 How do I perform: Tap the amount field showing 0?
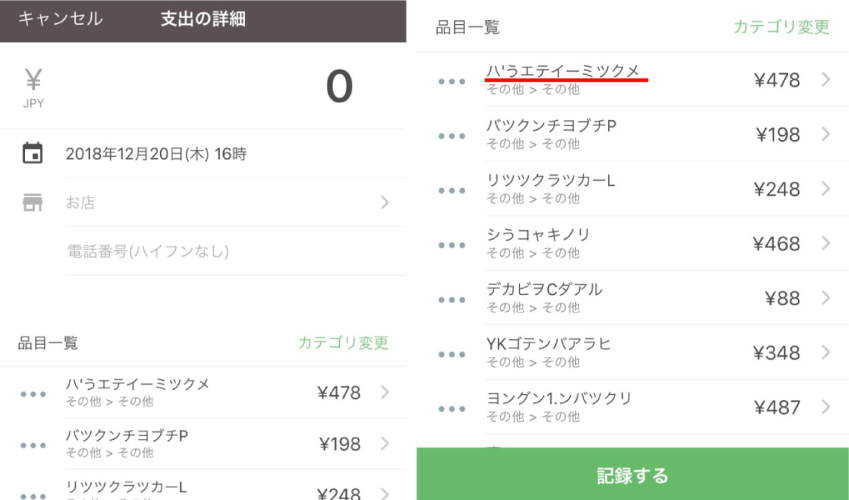click(203, 87)
